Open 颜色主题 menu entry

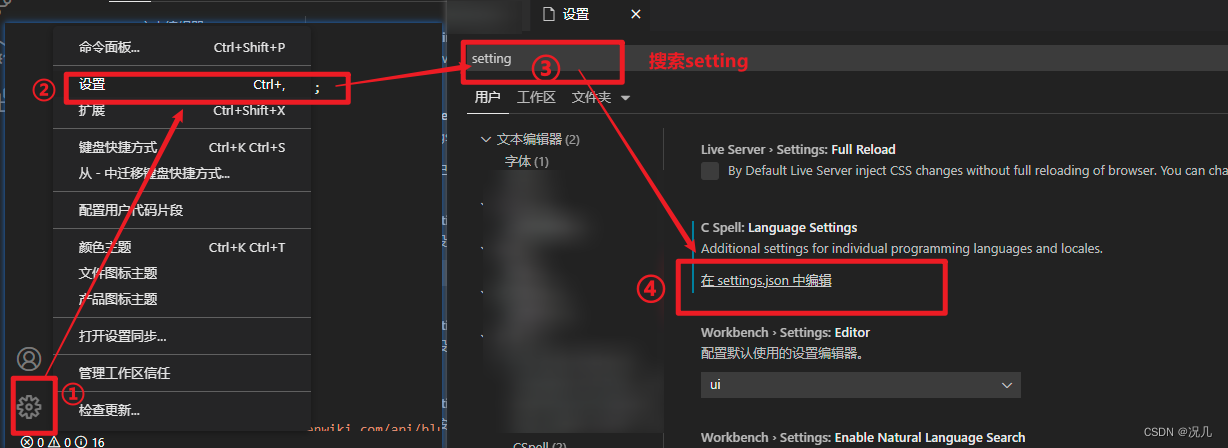click(x=182, y=247)
